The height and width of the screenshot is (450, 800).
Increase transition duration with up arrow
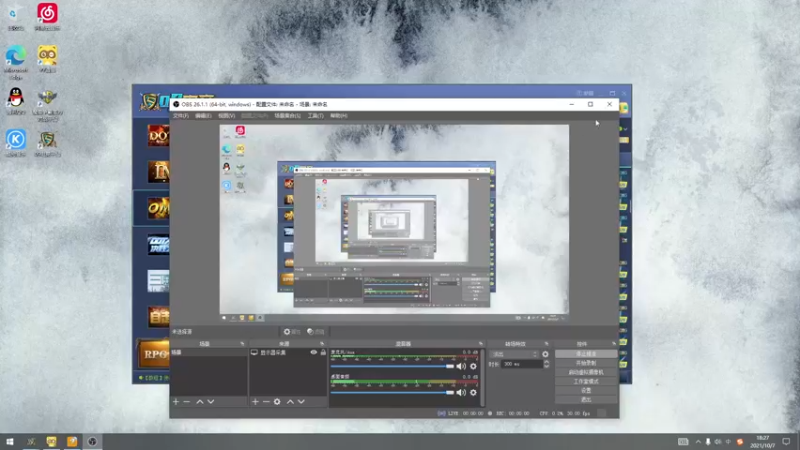[x=546, y=362]
